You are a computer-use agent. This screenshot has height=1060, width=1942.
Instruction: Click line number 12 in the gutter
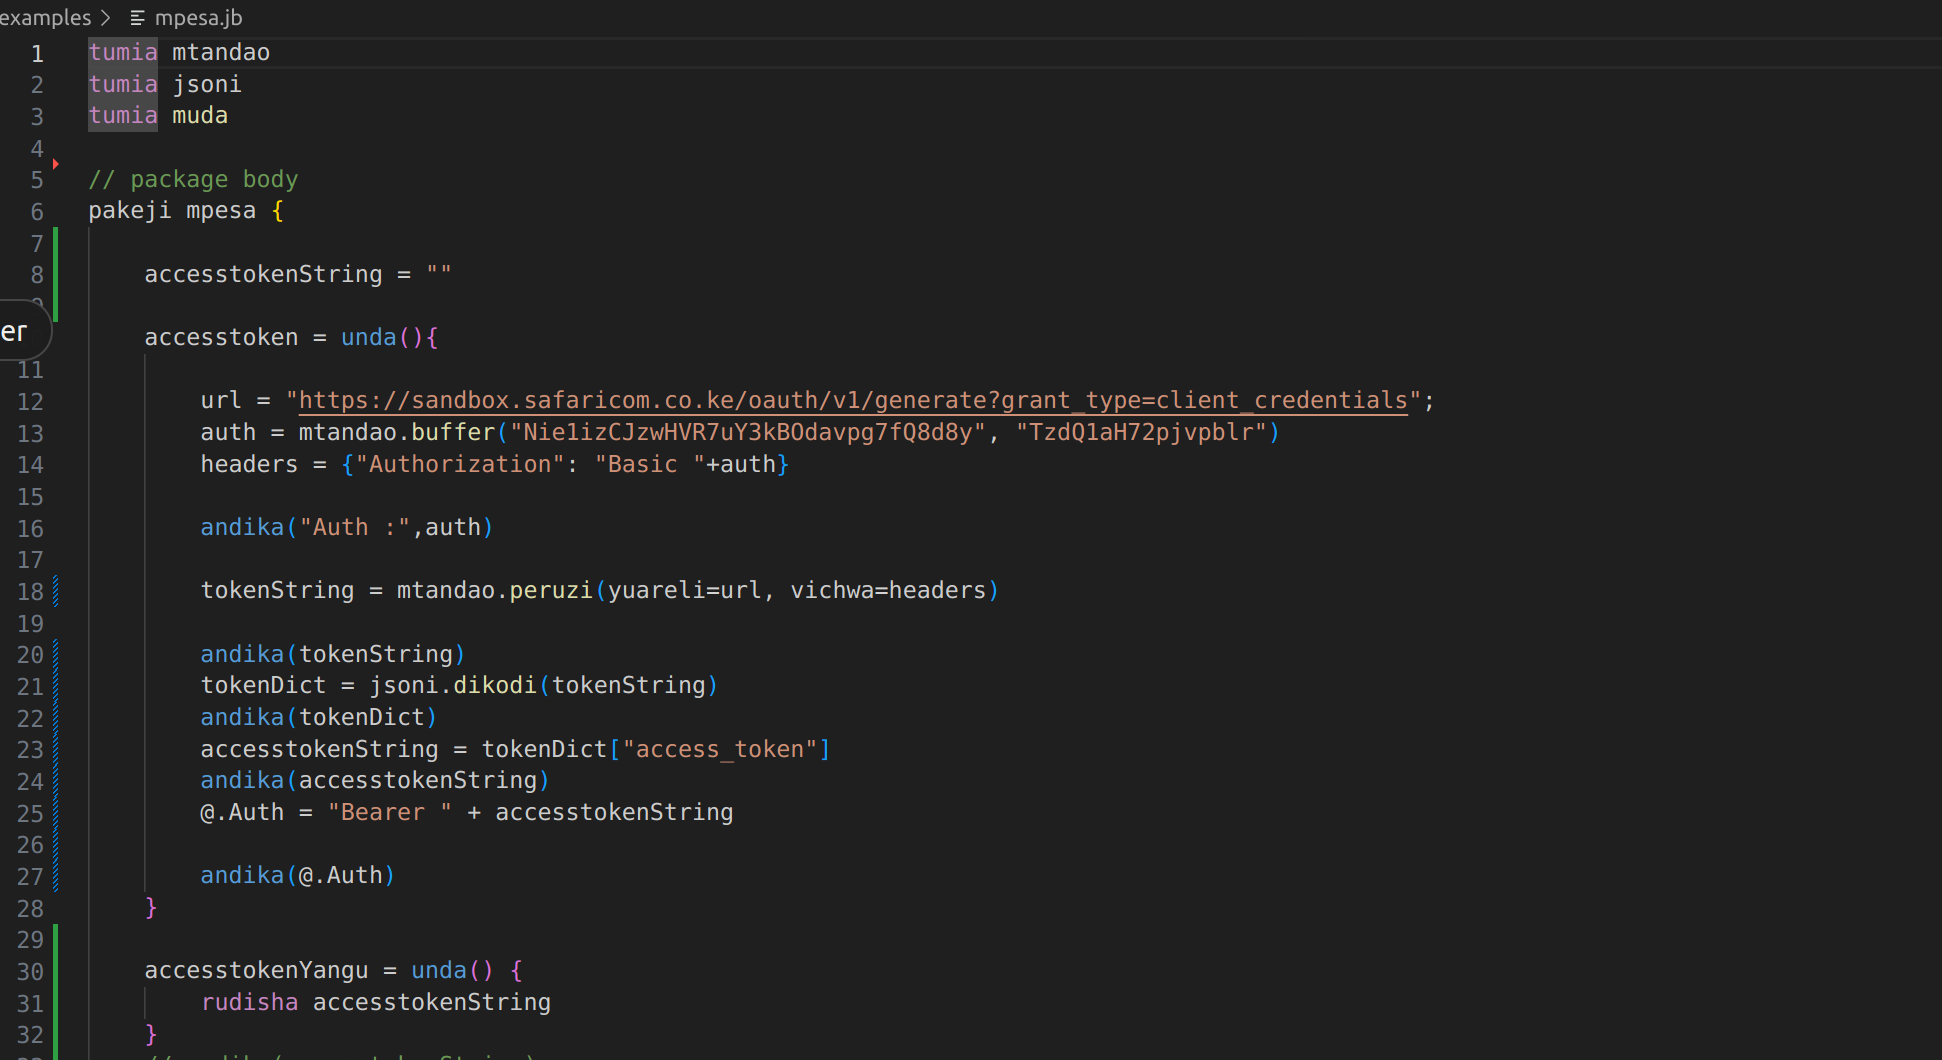pos(30,402)
